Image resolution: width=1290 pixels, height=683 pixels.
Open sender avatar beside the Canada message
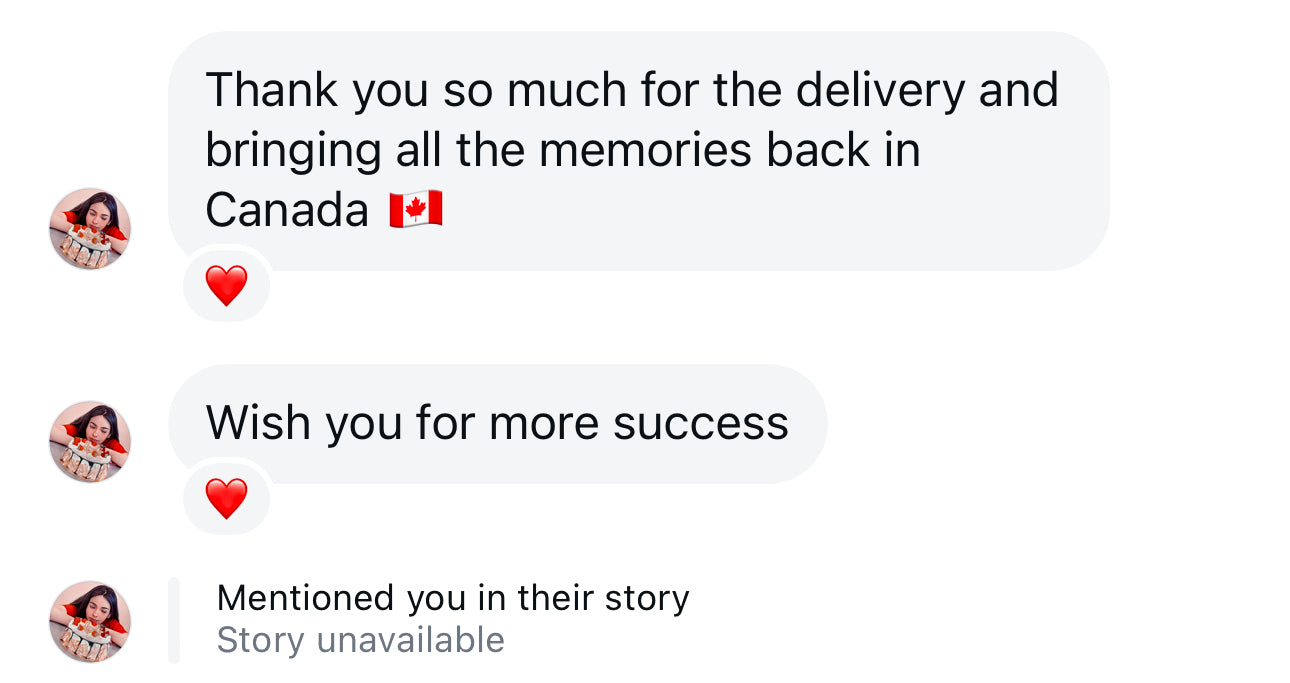(x=90, y=229)
